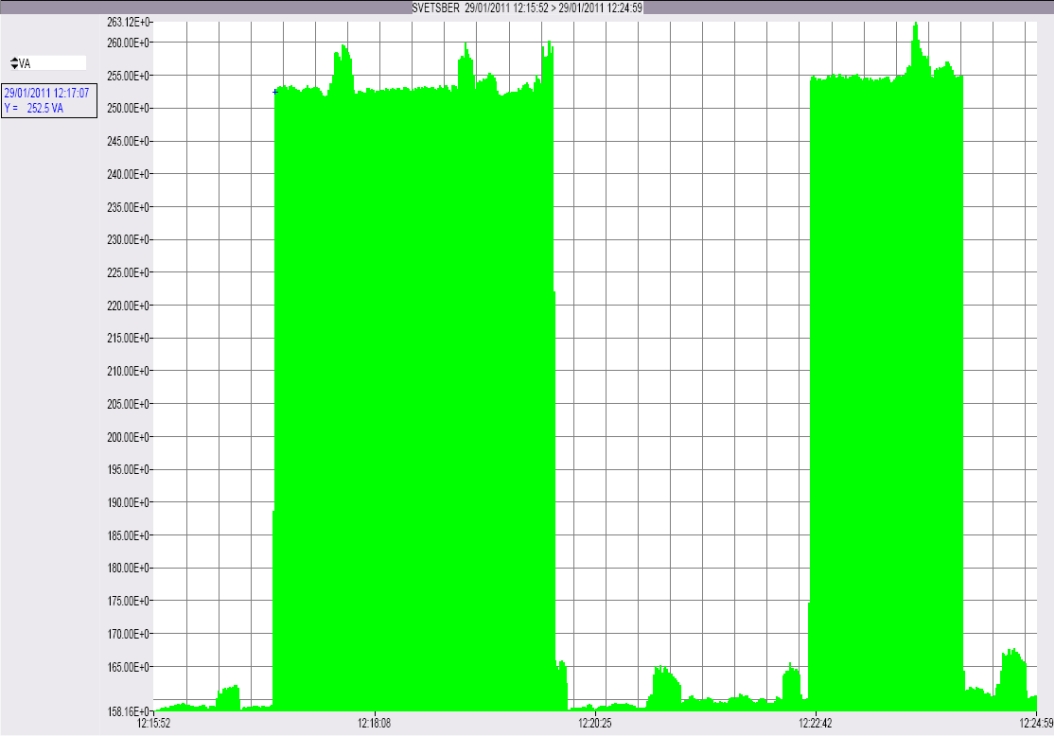
Task: Click the 12:15:52 time axis label
Action: click(154, 723)
